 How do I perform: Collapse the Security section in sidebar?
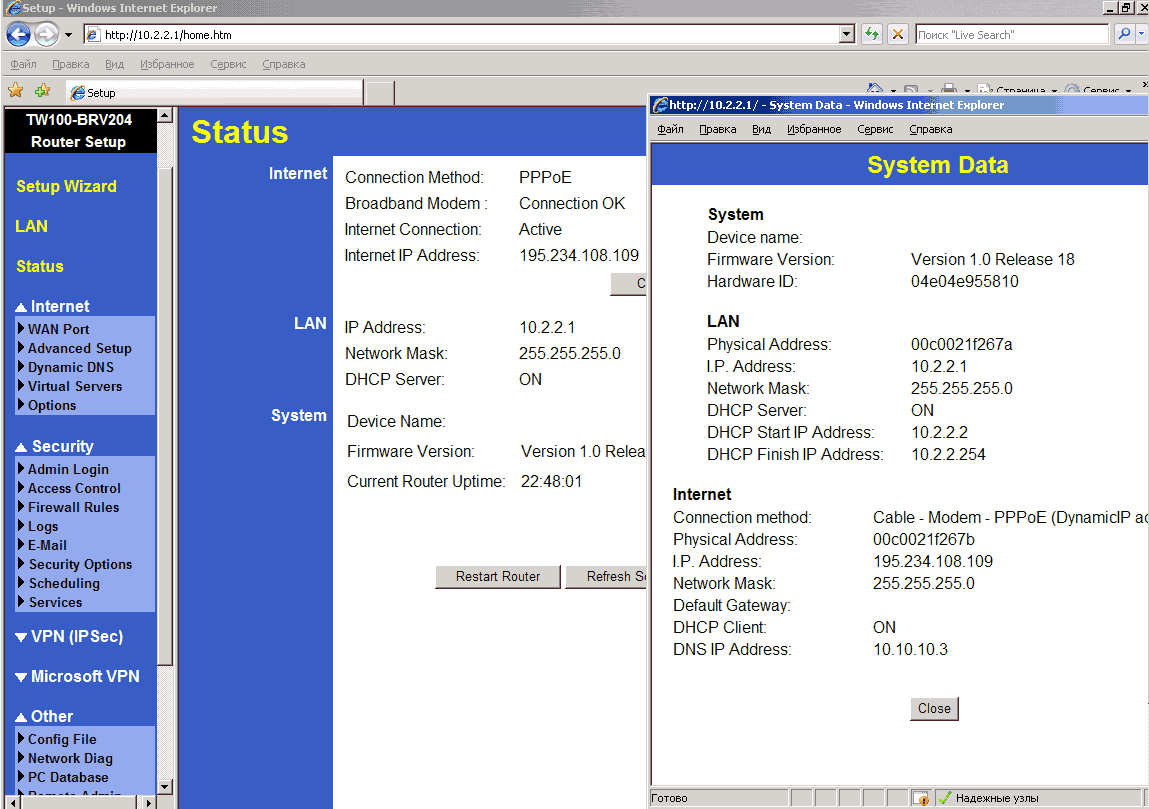54,446
